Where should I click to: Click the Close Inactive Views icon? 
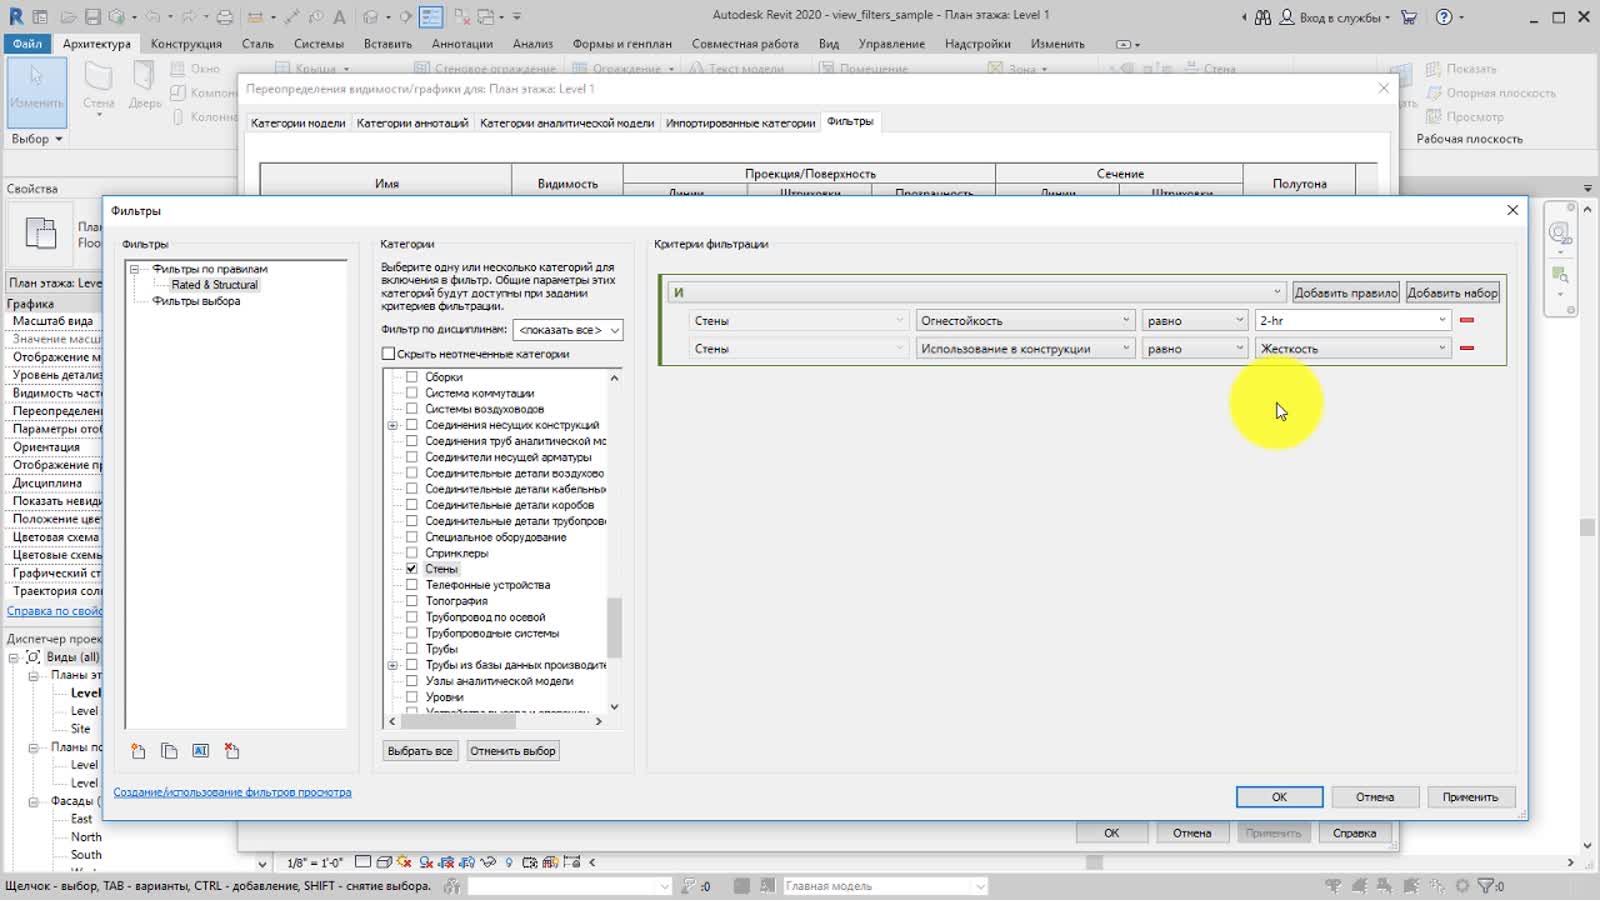(461, 17)
